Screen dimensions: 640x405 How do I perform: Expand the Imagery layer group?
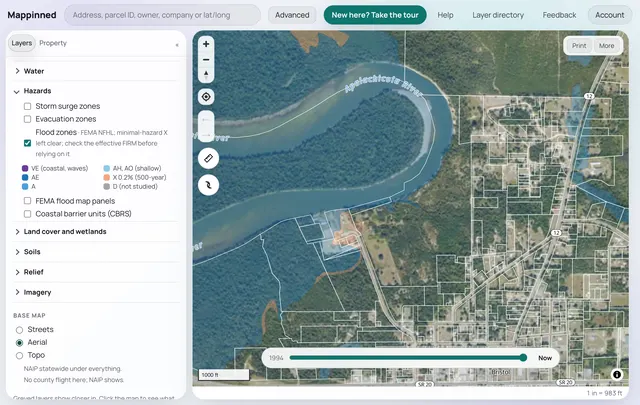[96, 292]
